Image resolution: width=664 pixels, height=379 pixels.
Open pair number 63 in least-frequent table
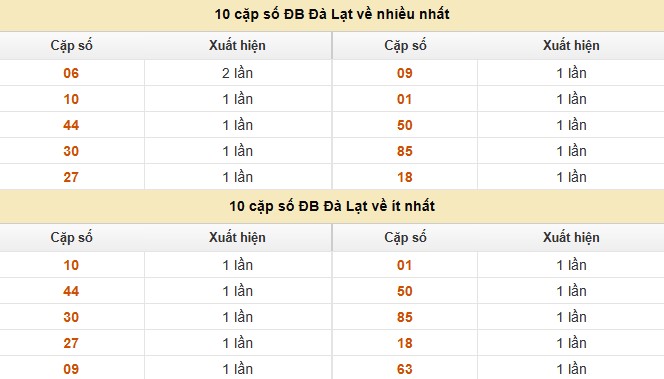404,369
